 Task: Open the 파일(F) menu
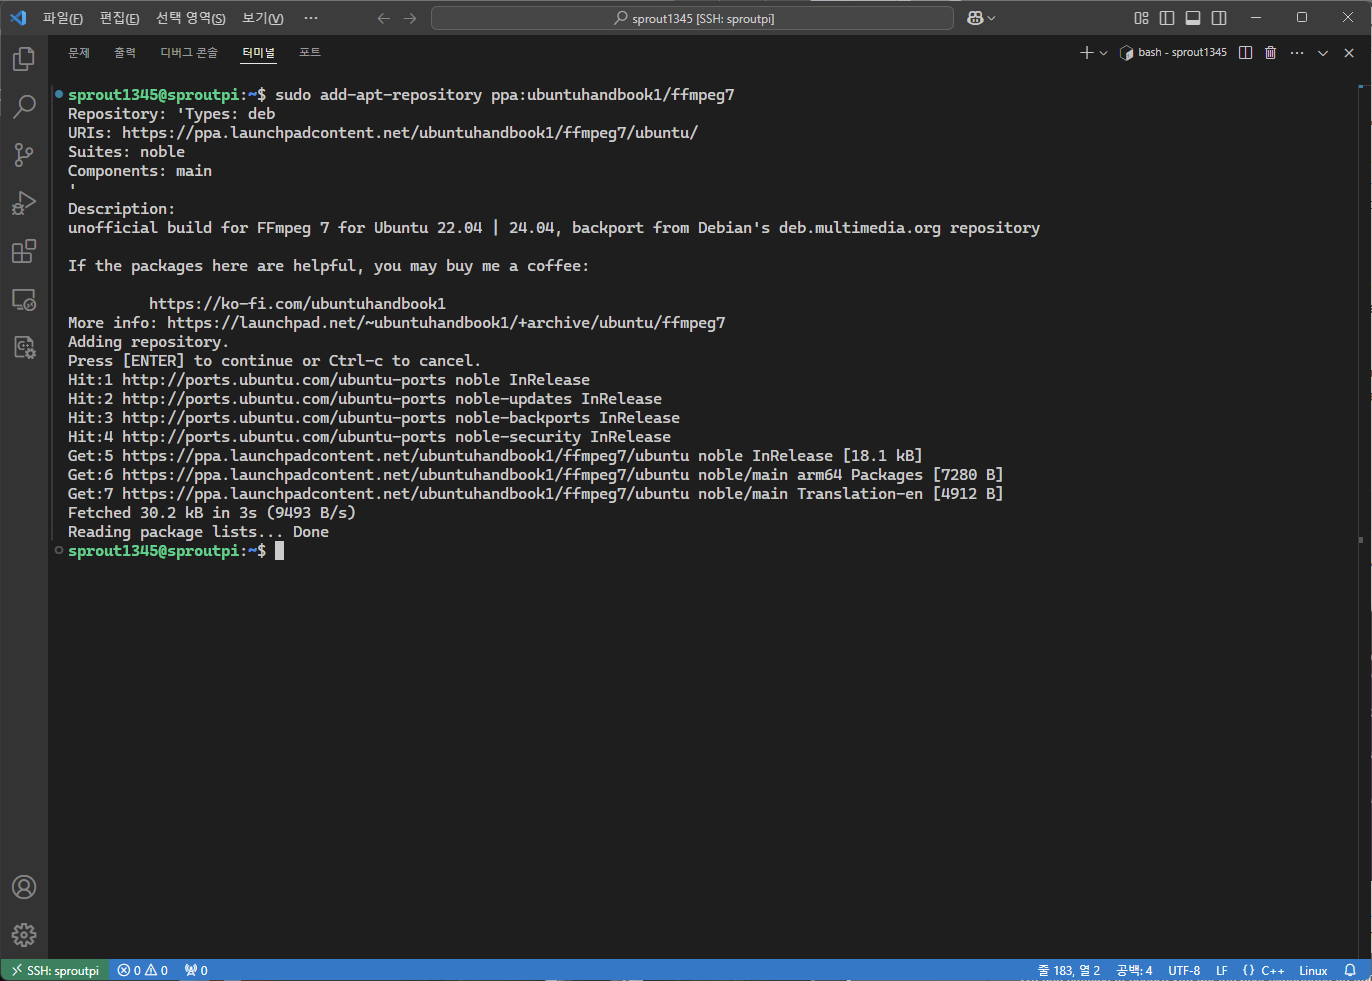coord(63,18)
